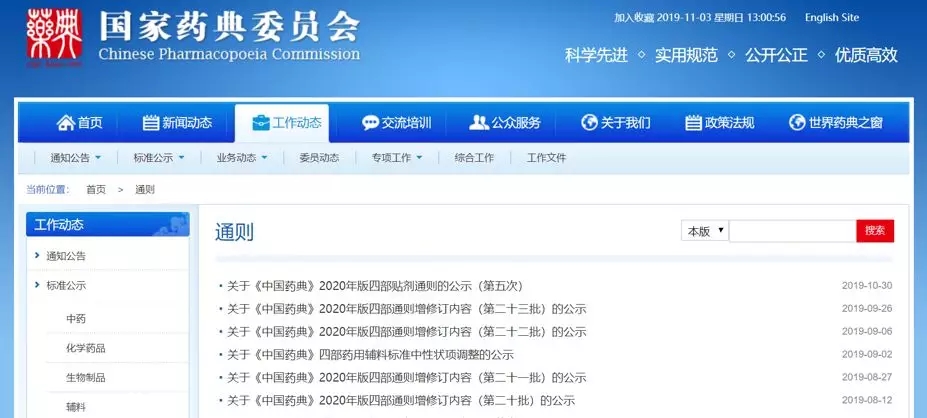Image resolution: width=927 pixels, height=418 pixels.
Task: Click the home icon beside 首页
Action: (x=66, y=123)
